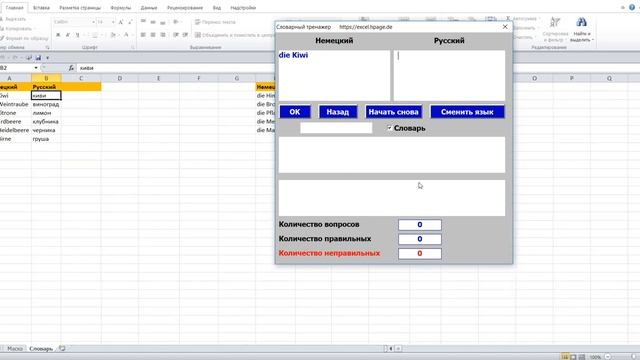Screen dimensions: 640x360
Task: Click the OK button in trainer dialog
Action: click(295, 112)
